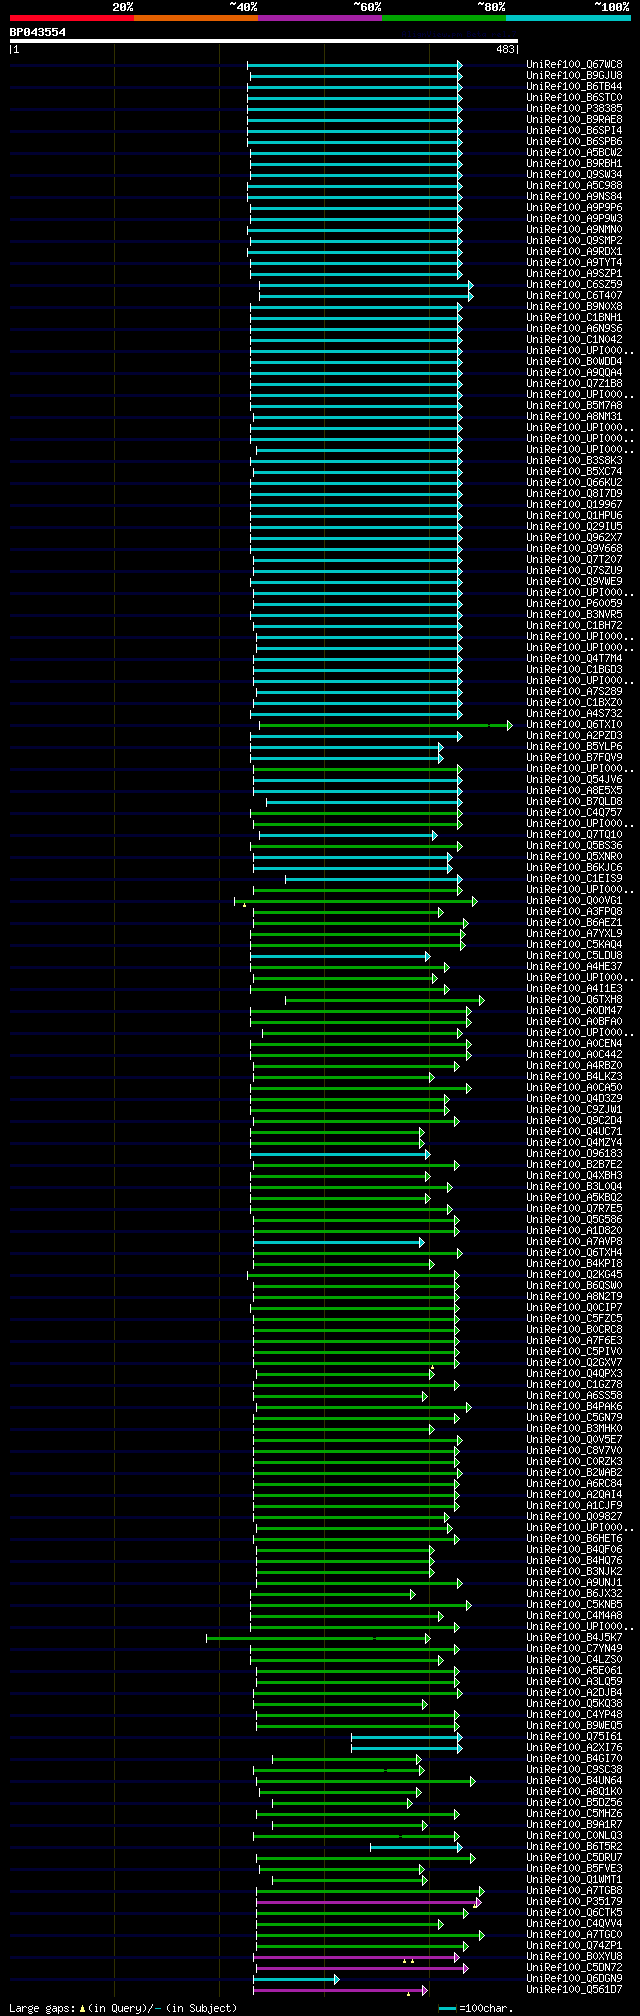Select the UniRef100_A2PZD3 label

pyautogui.click(x=574, y=735)
